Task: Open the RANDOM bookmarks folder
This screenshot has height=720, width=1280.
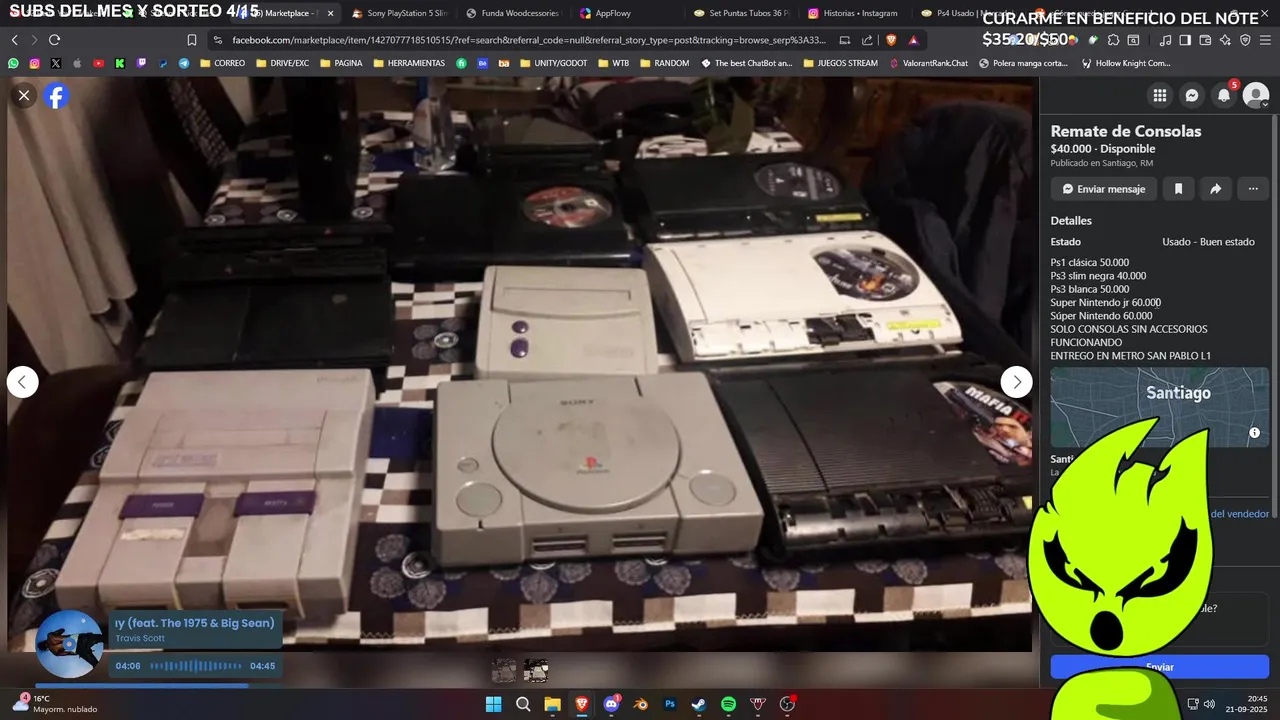Action: point(664,63)
